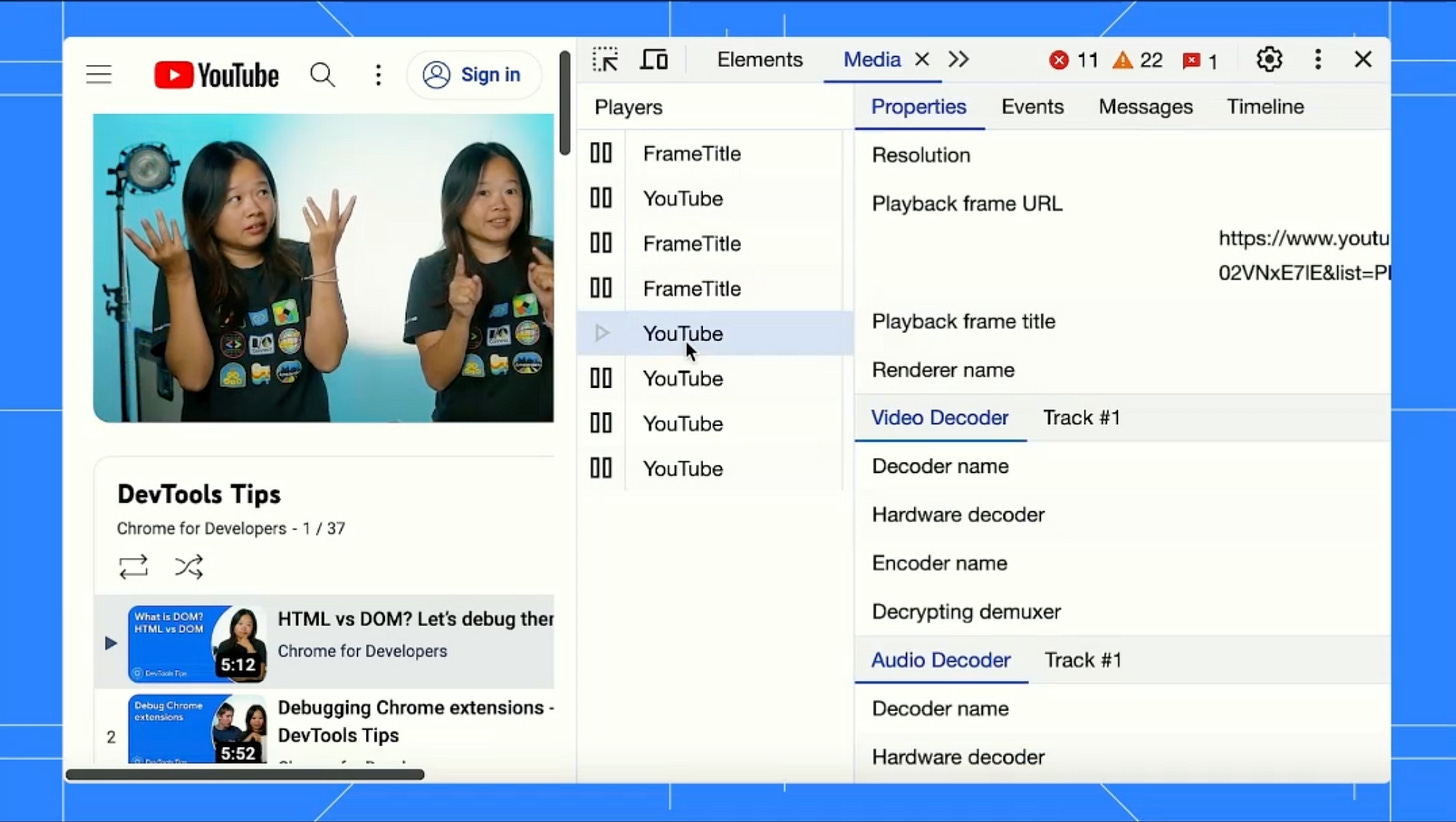1456x822 pixels.
Task: Toggle shuffle playlist icon
Action: pyautogui.click(x=188, y=567)
